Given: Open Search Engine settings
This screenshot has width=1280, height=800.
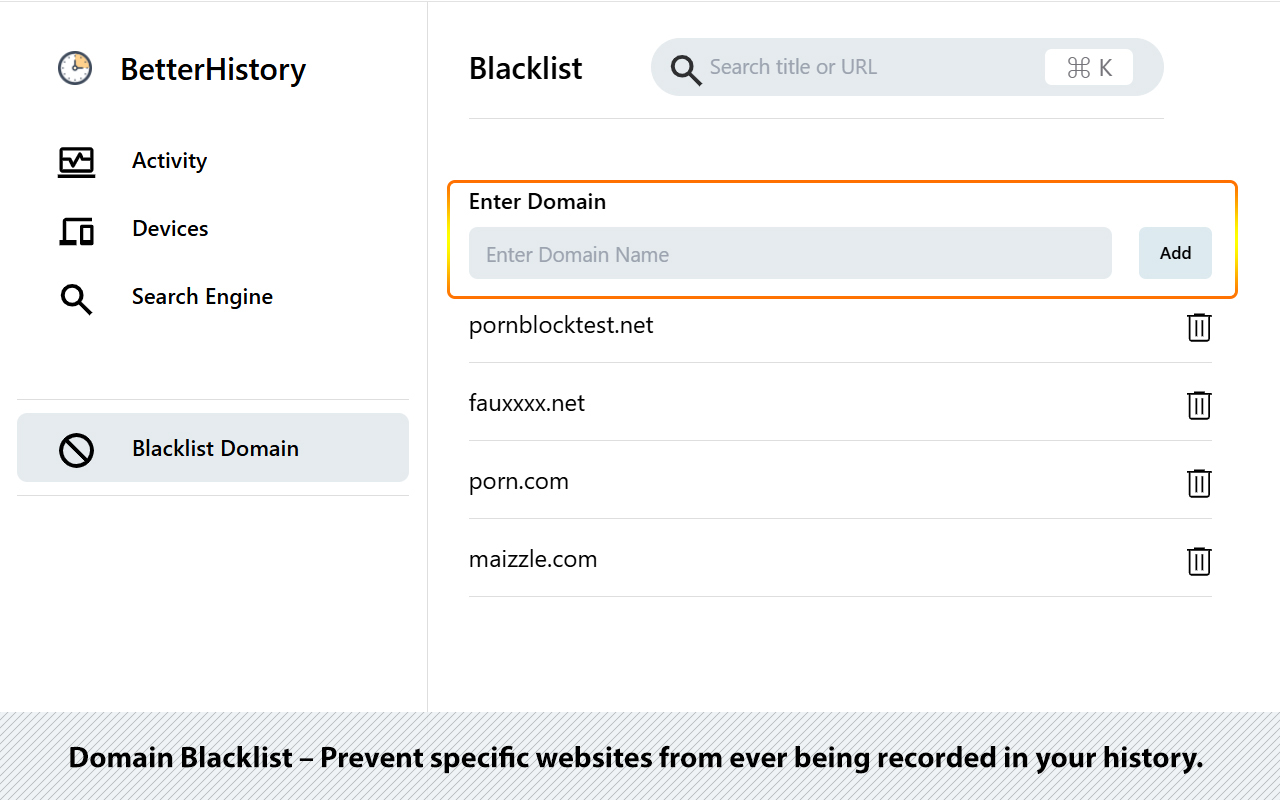Looking at the screenshot, I should (202, 297).
